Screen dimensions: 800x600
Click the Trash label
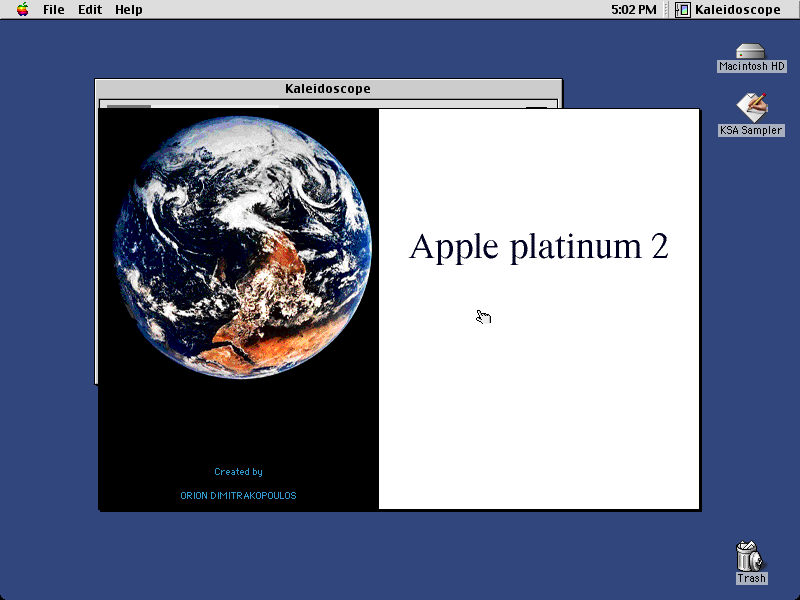(x=751, y=579)
